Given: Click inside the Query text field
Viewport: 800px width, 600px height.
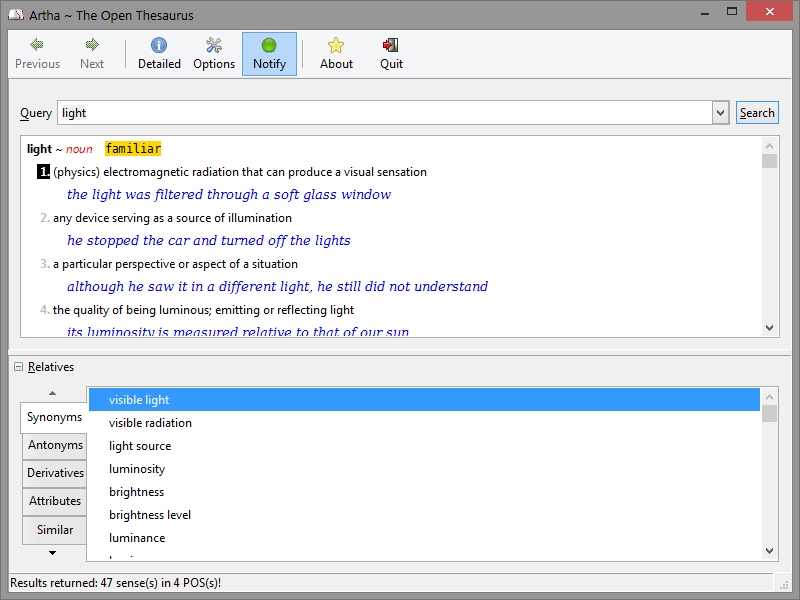Looking at the screenshot, I should pyautogui.click(x=385, y=113).
